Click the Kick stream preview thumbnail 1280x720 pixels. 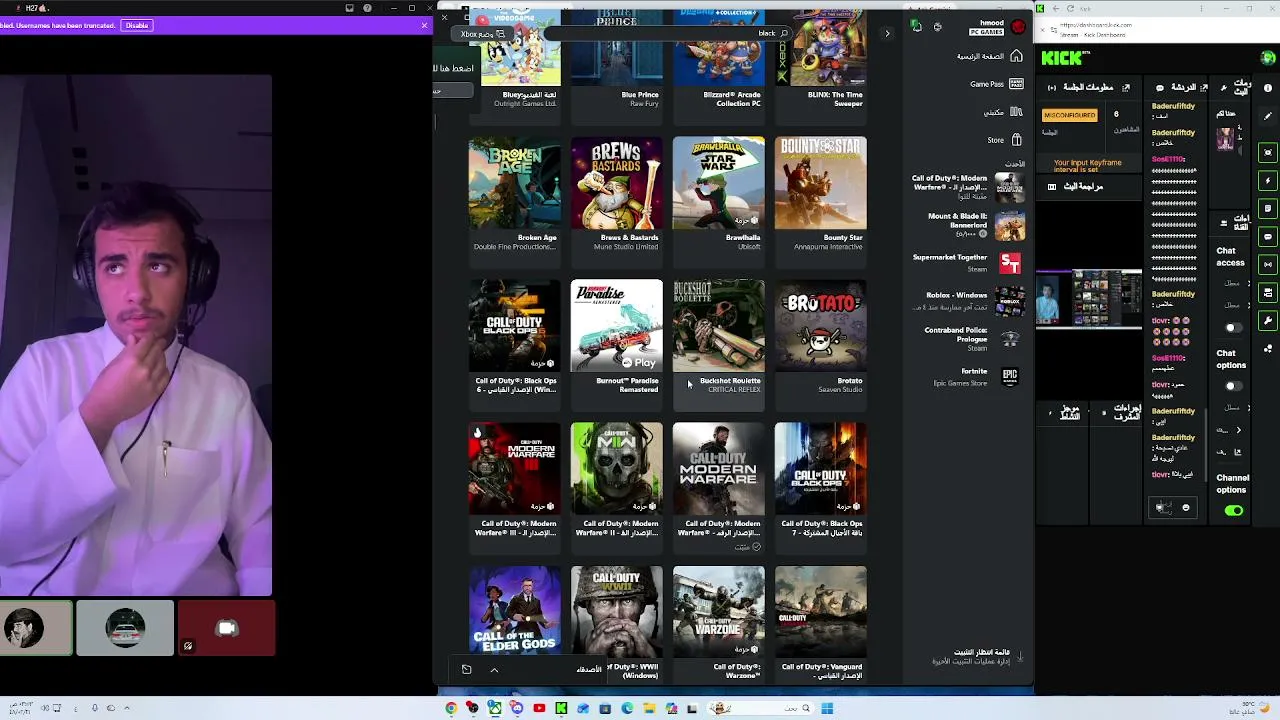pyautogui.click(x=1089, y=299)
